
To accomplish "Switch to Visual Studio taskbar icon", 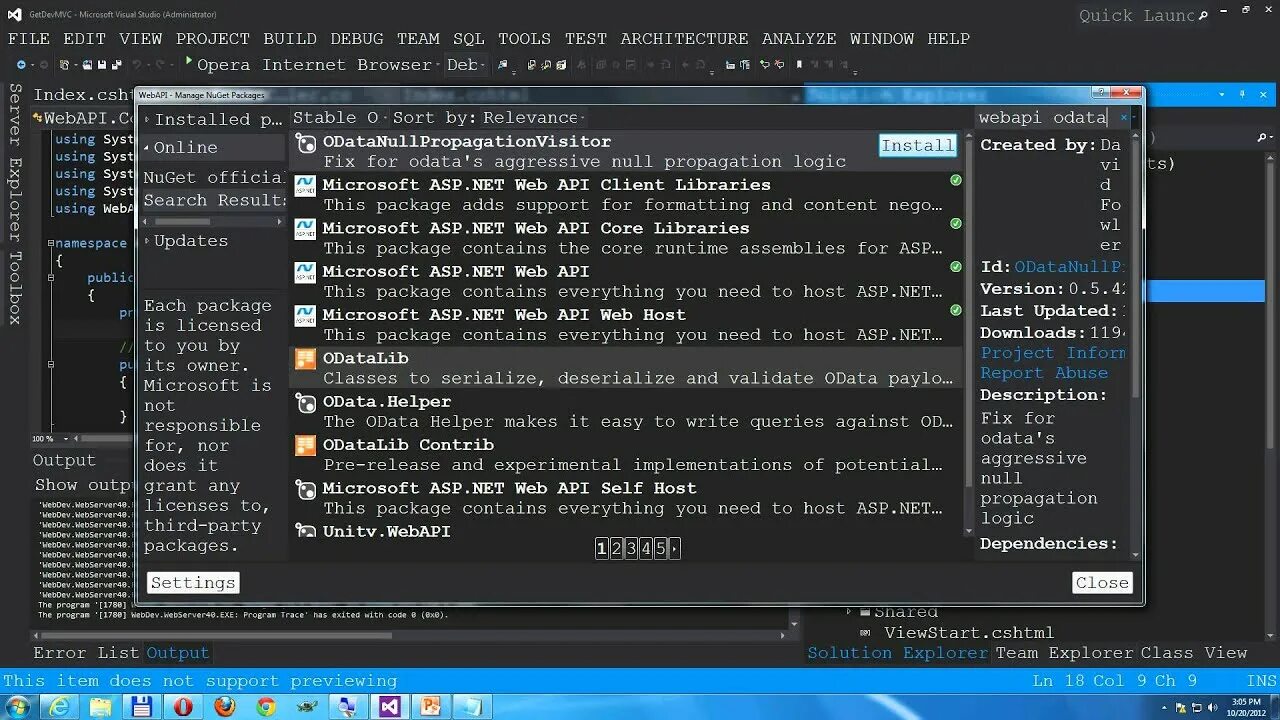I will [x=390, y=707].
